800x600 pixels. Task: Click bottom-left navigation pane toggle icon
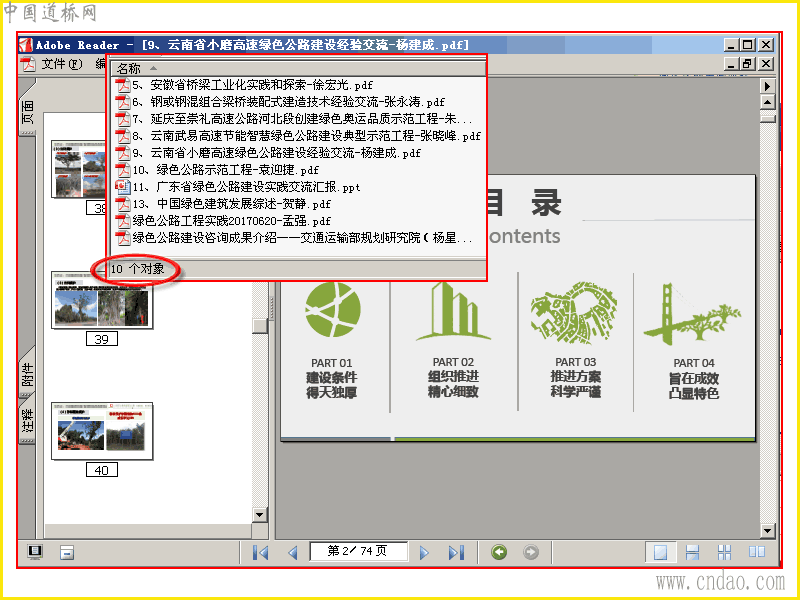click(35, 552)
